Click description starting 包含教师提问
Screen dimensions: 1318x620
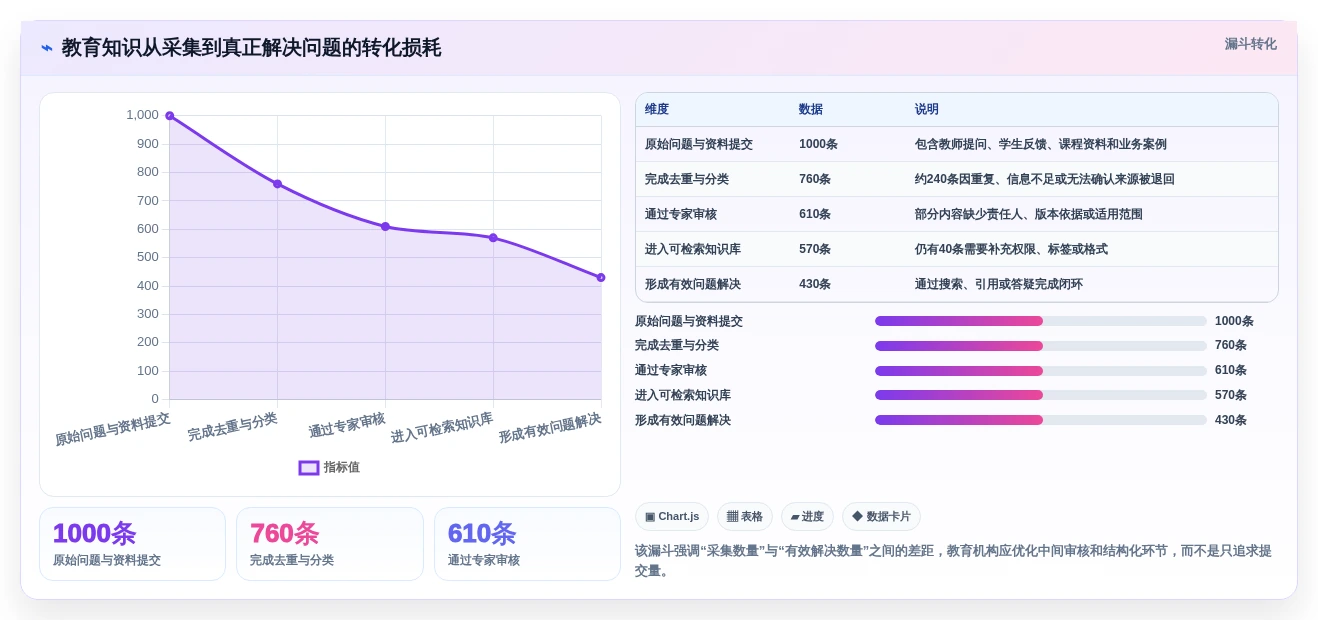pyautogui.click(x=1041, y=144)
